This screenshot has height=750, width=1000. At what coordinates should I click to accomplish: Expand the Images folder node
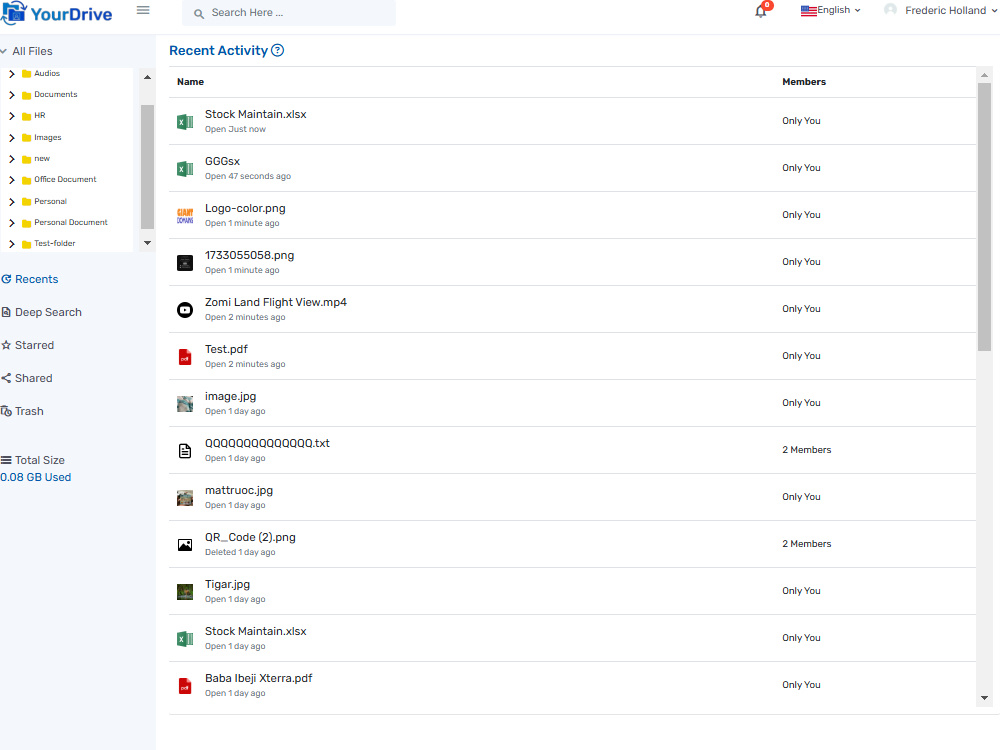[x=11, y=138]
